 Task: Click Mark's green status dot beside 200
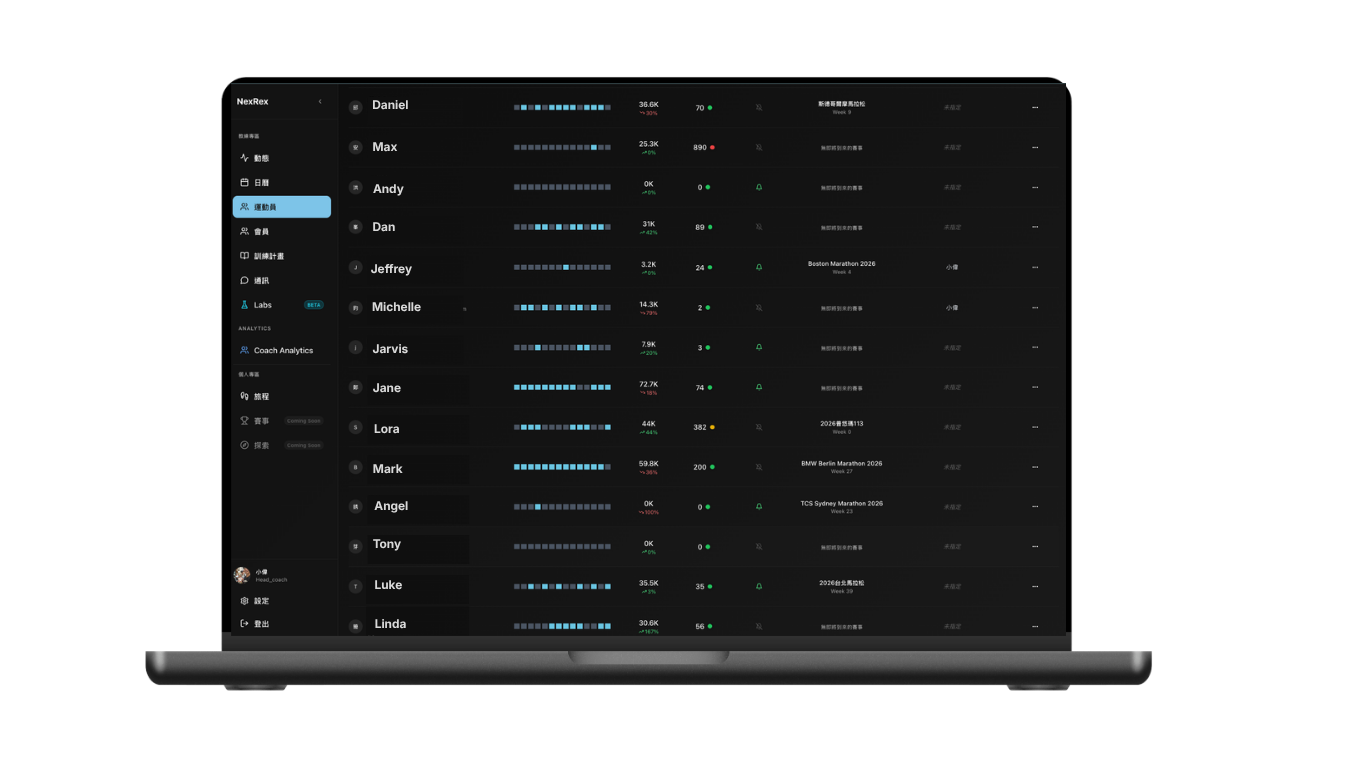click(712, 467)
